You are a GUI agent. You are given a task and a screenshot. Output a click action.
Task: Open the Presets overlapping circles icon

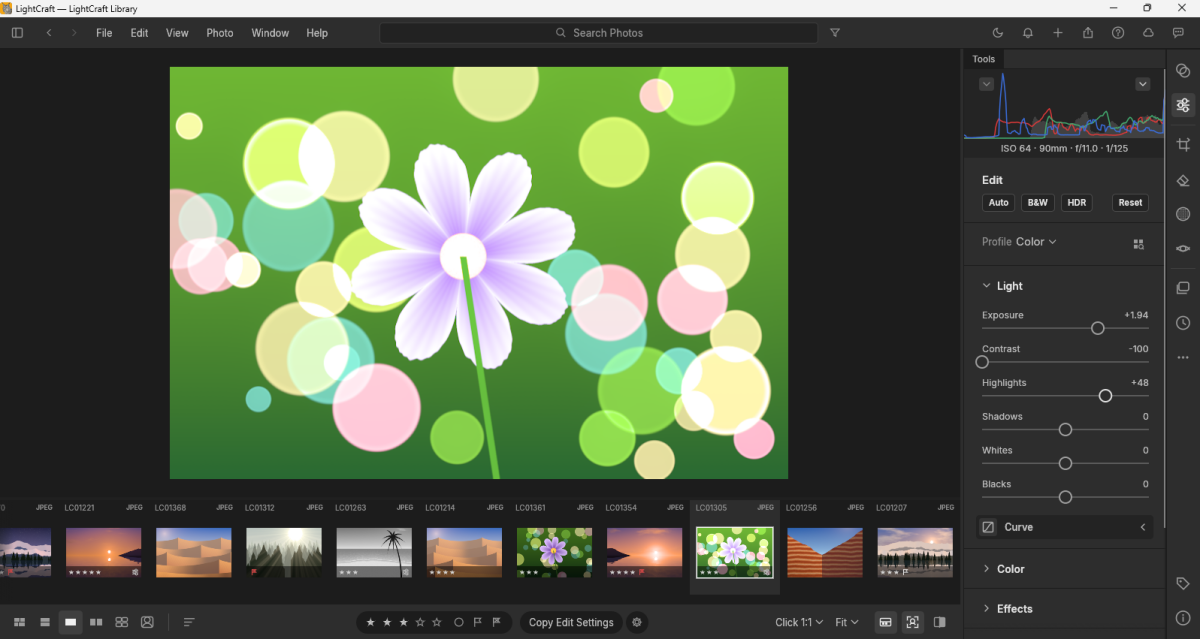(1183, 70)
